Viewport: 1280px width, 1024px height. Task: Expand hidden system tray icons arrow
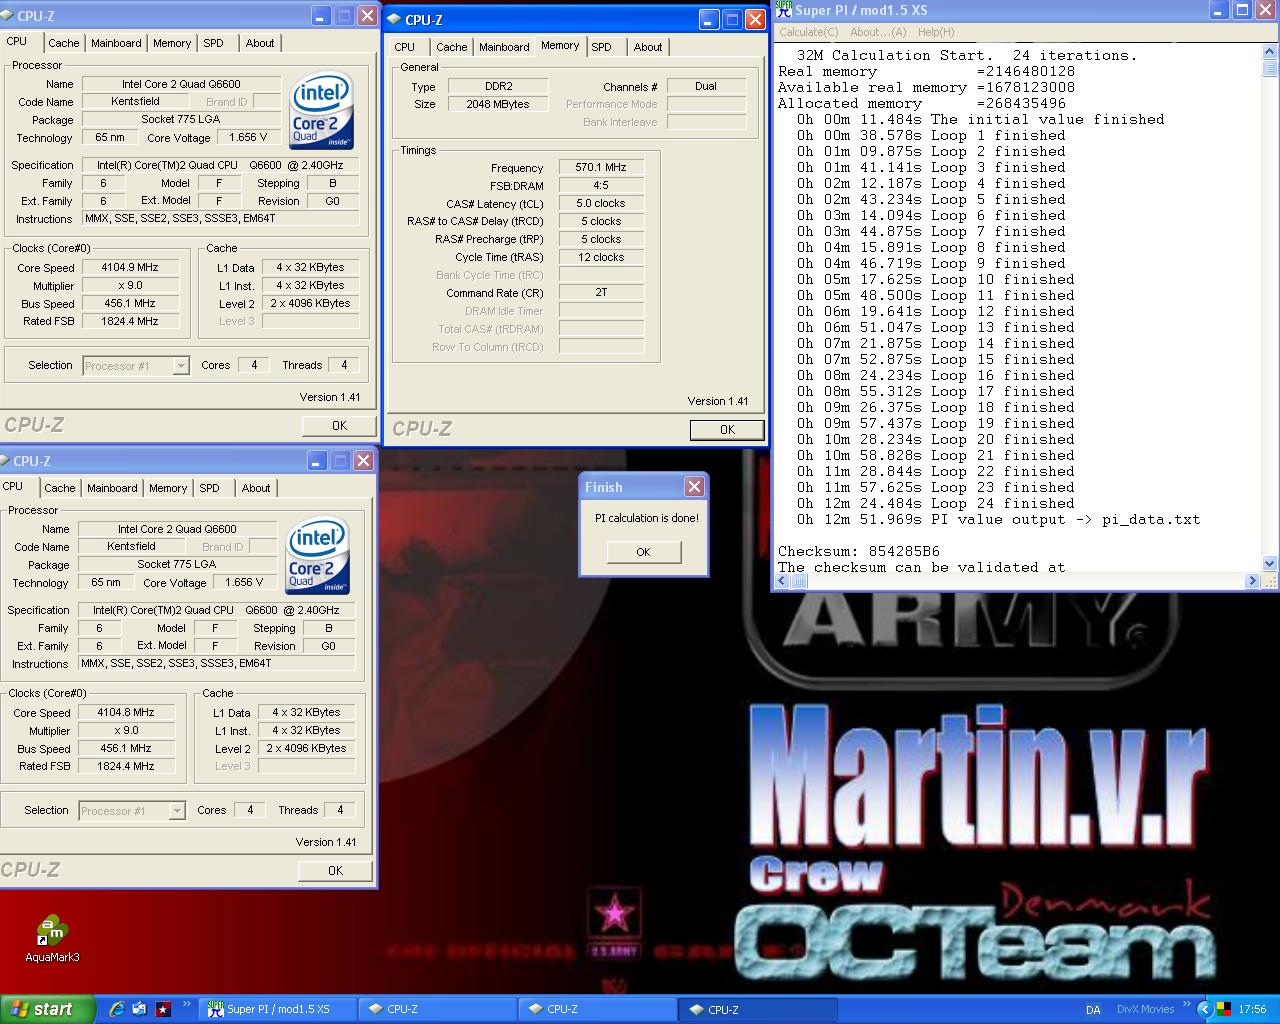coord(1205,1009)
